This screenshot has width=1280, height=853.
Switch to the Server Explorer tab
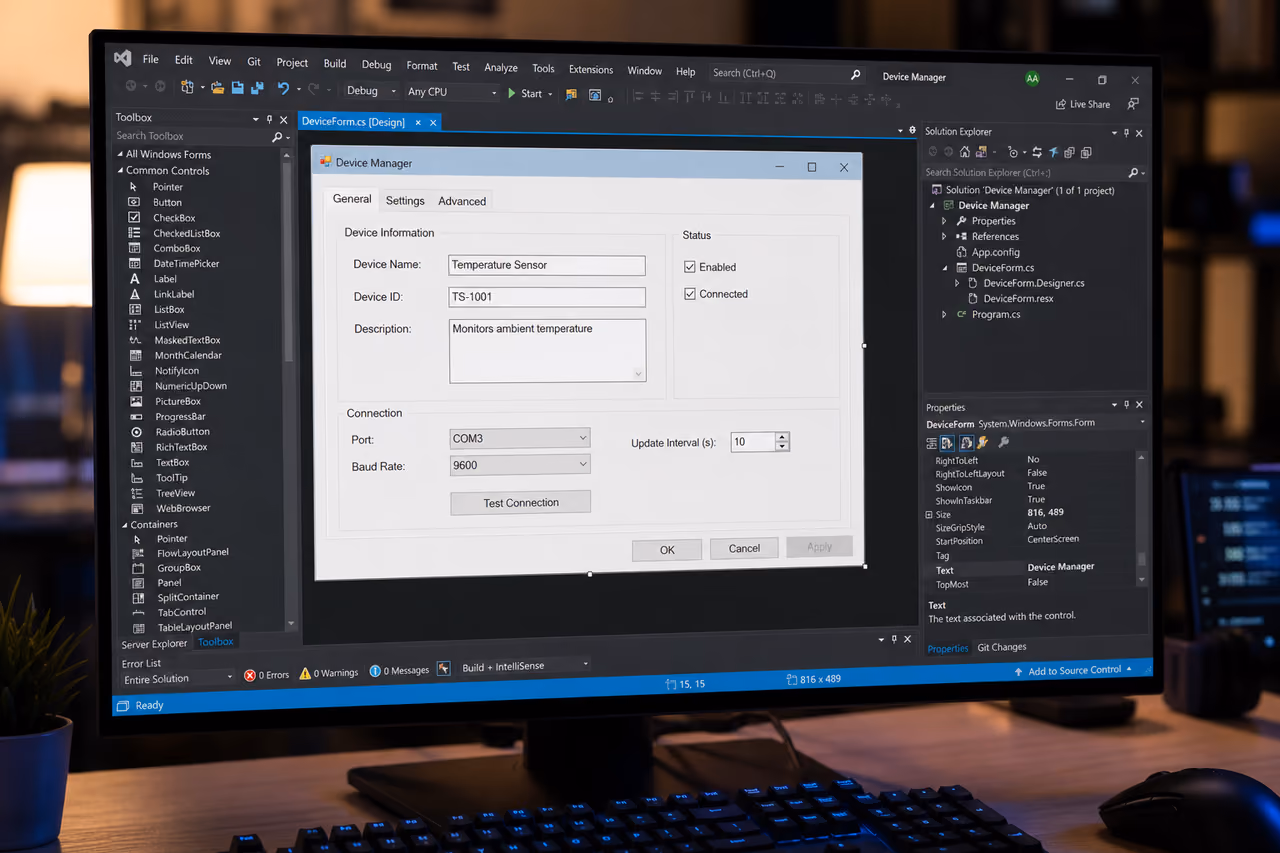pos(155,644)
